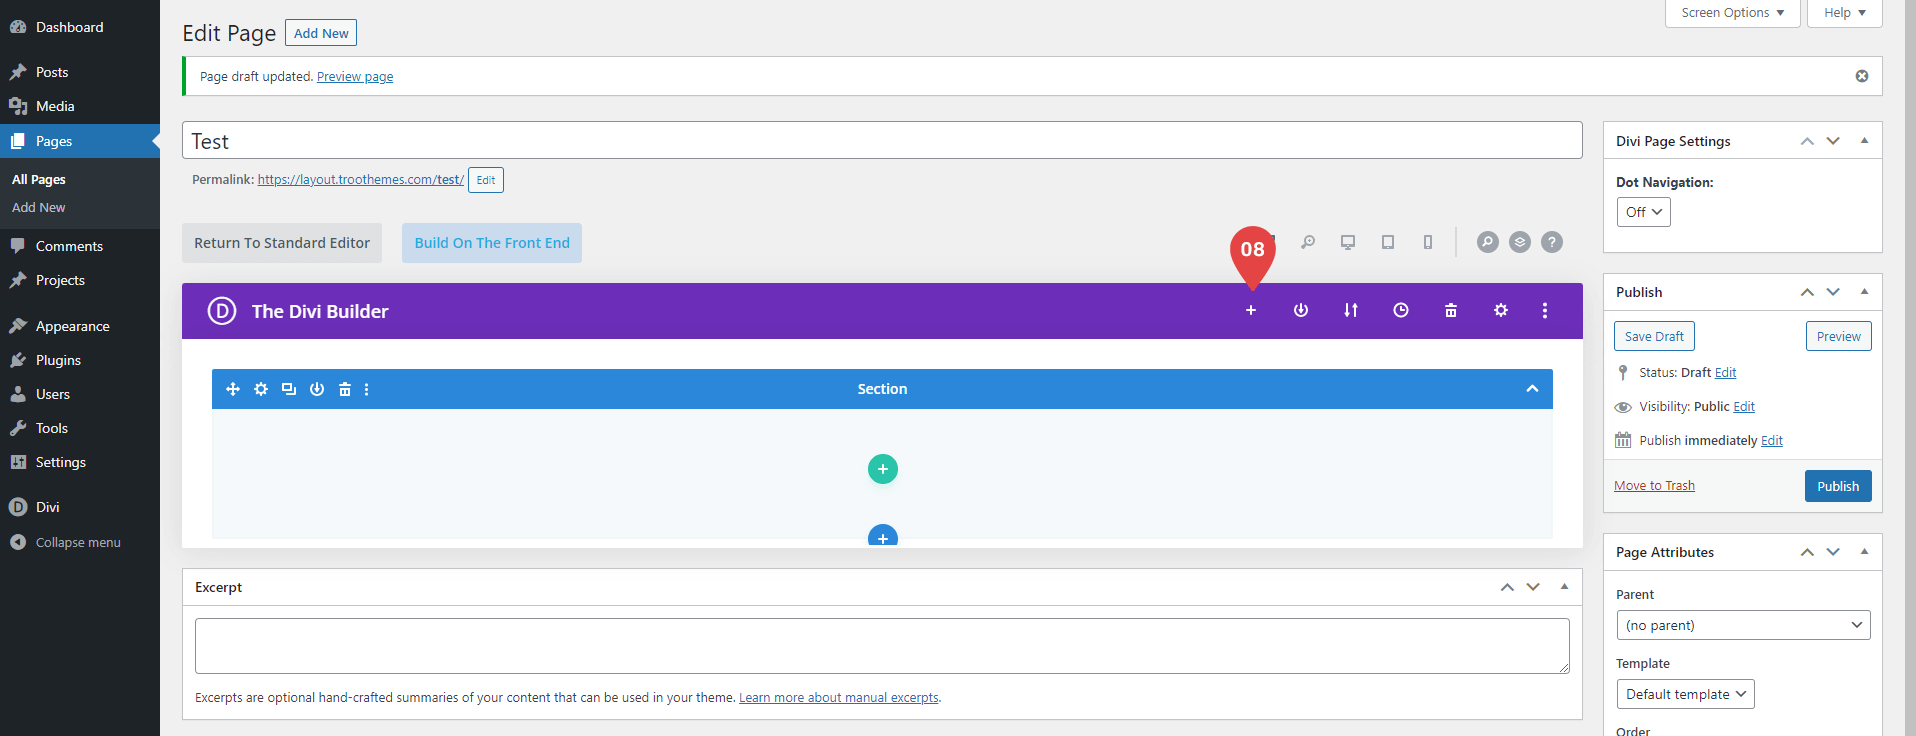Open the Dot Navigation dropdown
Screen dimensions: 1916x736
click(x=1643, y=212)
